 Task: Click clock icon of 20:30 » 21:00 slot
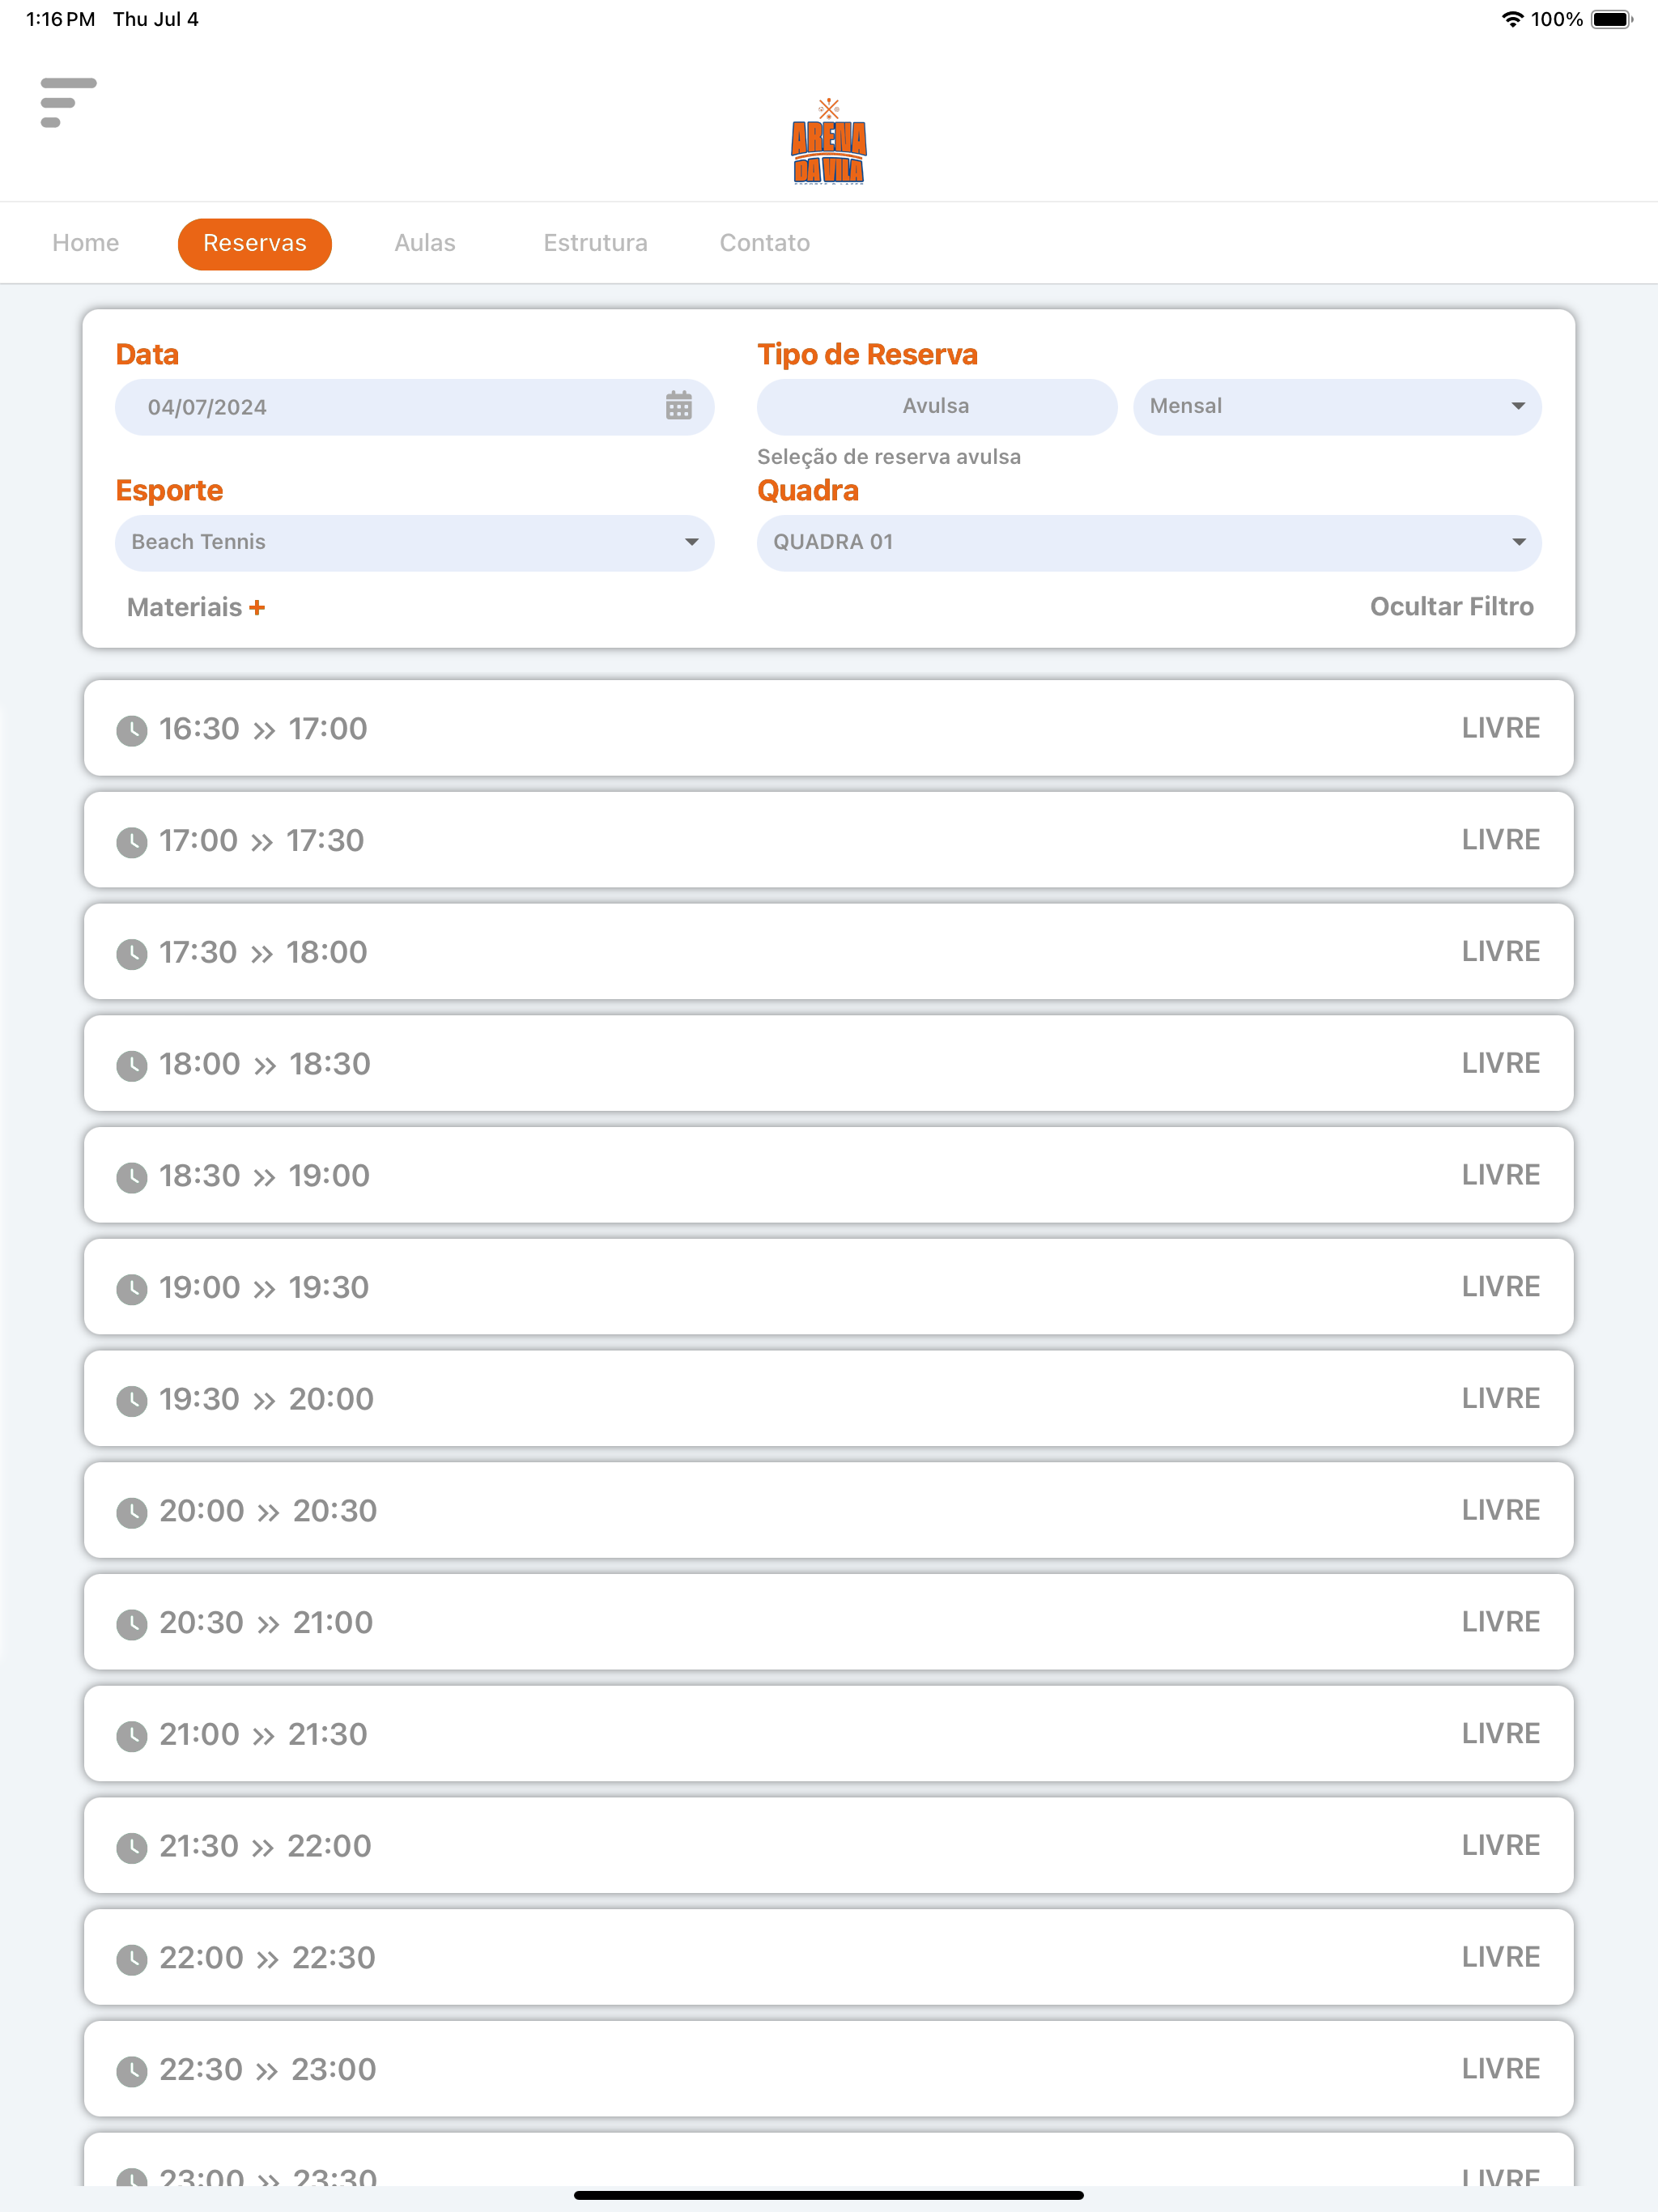point(132,1625)
